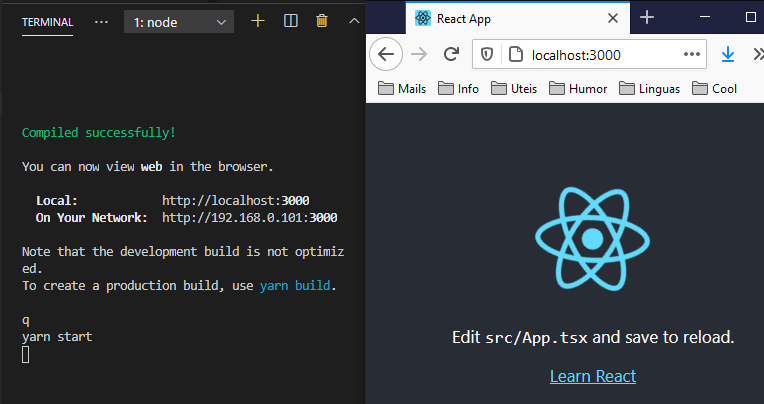Open the browser downloads arrow
The height and width of the screenshot is (404, 764).
[727, 55]
